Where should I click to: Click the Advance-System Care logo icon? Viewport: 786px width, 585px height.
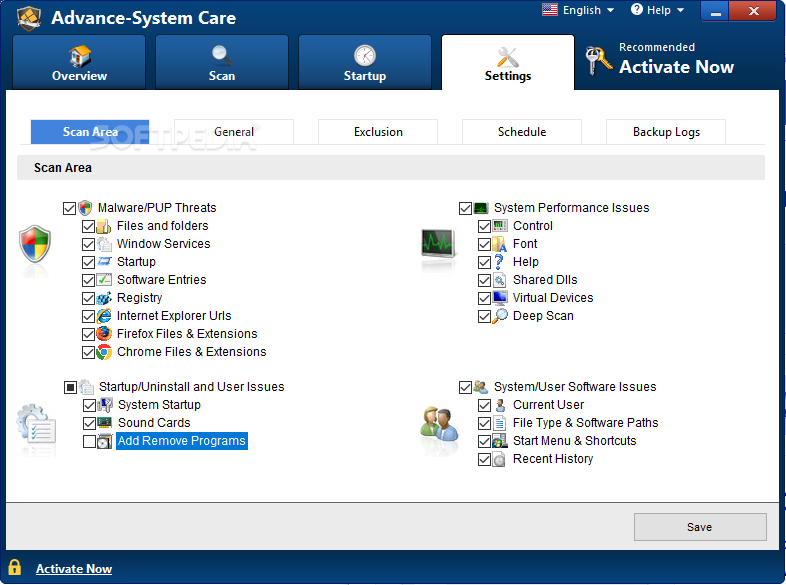[29, 18]
